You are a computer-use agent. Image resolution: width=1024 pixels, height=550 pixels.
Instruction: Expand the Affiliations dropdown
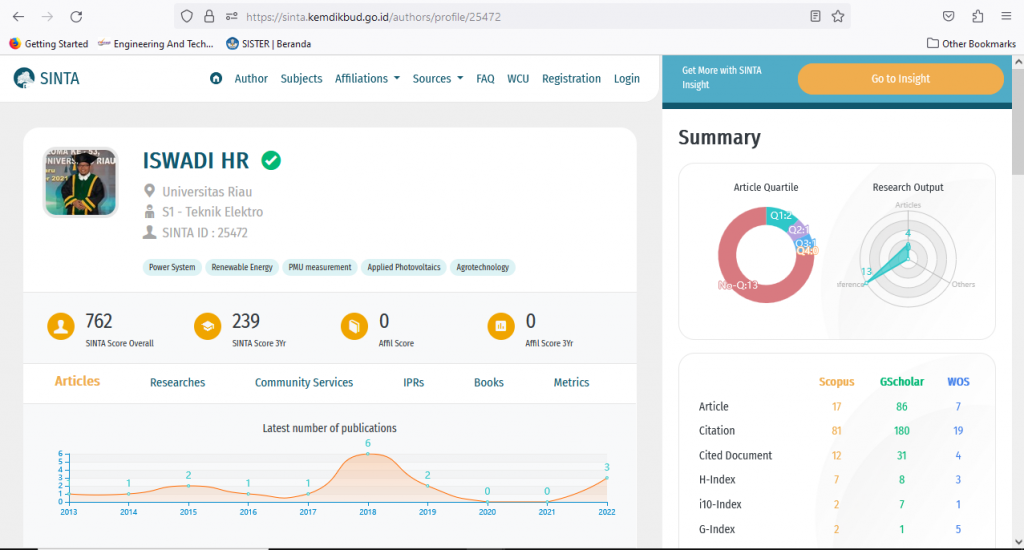point(367,78)
